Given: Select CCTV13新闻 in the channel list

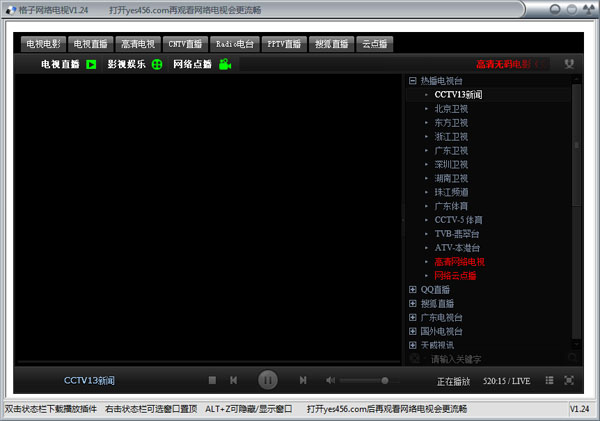Looking at the screenshot, I should (x=458, y=95).
